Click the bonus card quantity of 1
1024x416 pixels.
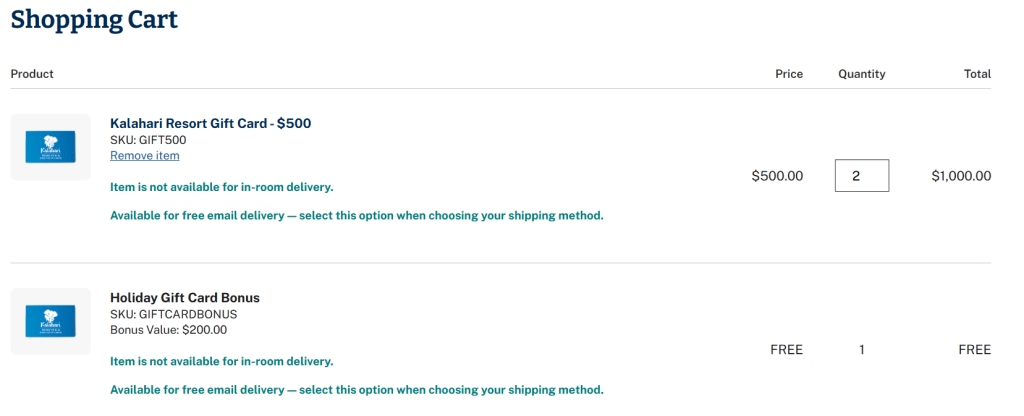coord(861,350)
